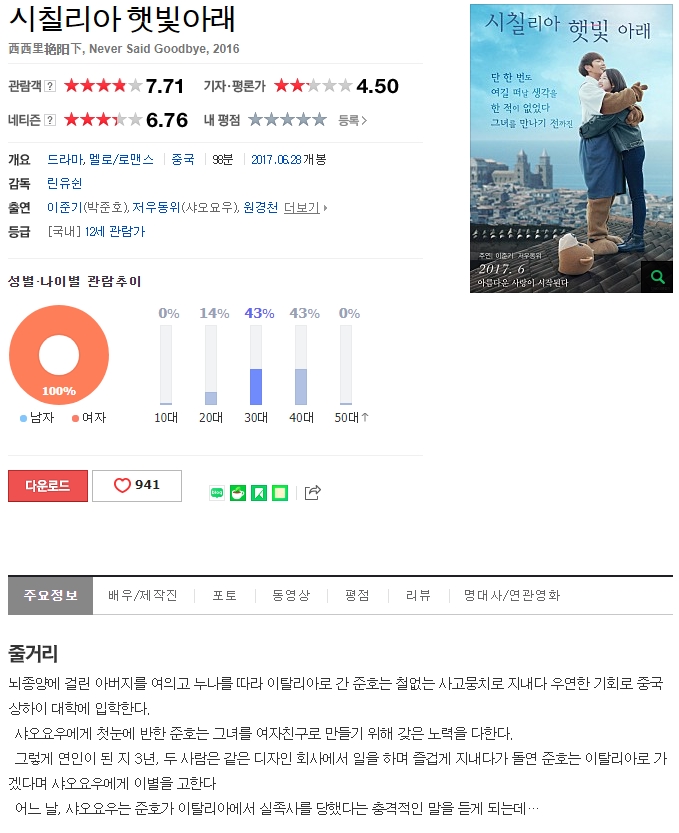
Task: Share the movie to Naver Blog
Action: 217,493
